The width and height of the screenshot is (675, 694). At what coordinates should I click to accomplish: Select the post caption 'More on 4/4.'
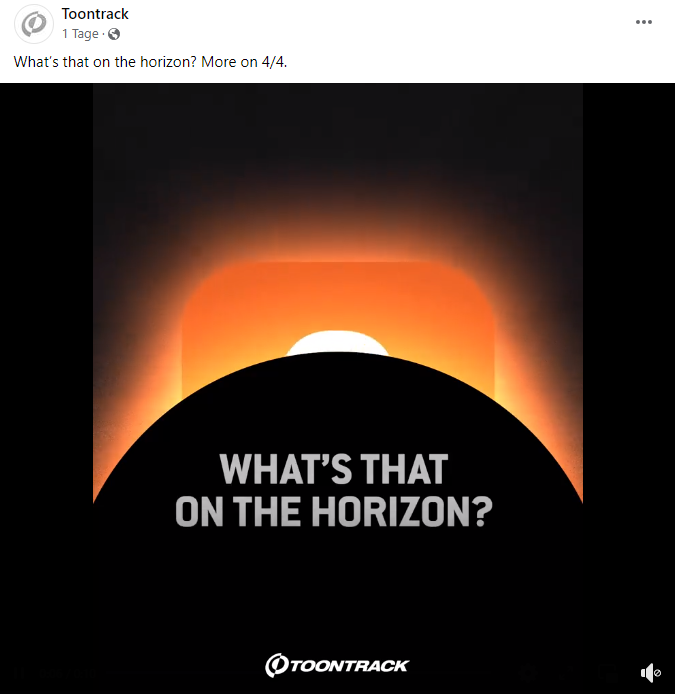click(x=244, y=62)
